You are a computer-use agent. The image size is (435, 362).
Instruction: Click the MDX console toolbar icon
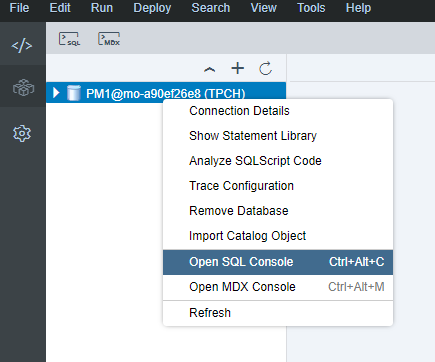pos(109,39)
